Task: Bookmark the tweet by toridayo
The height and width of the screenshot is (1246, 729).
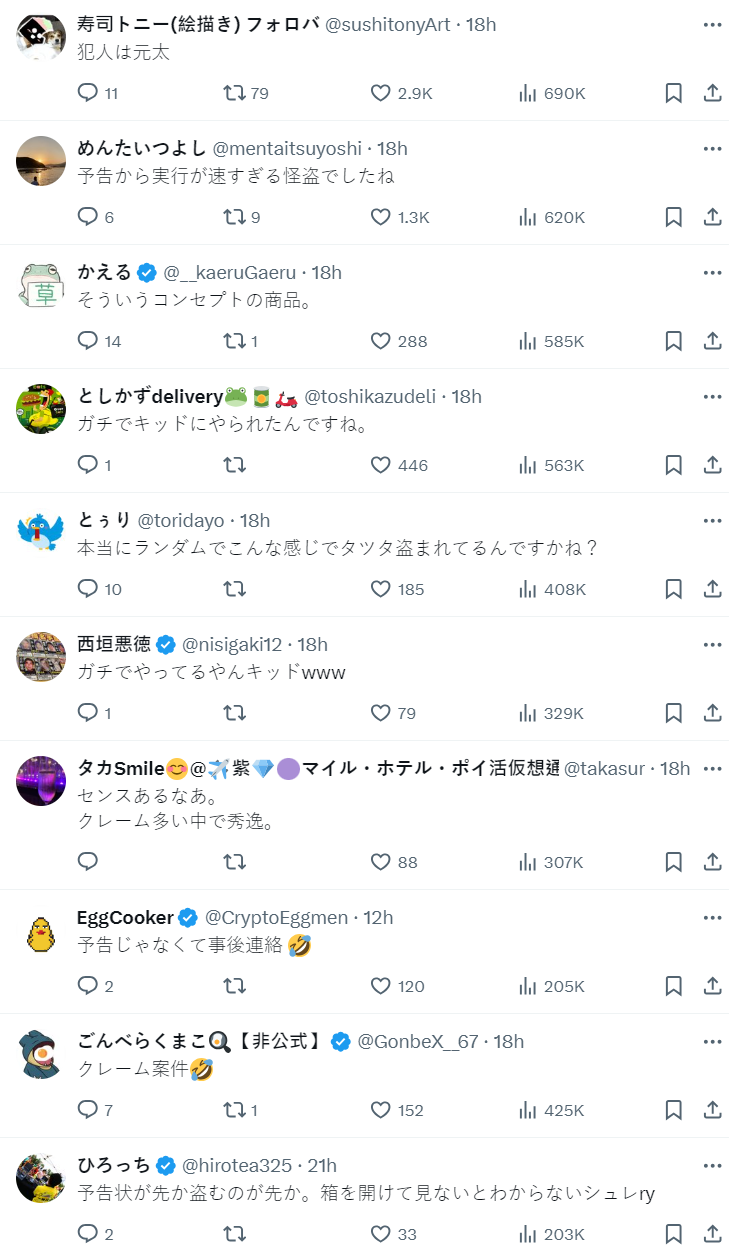Action: pyautogui.click(x=674, y=589)
